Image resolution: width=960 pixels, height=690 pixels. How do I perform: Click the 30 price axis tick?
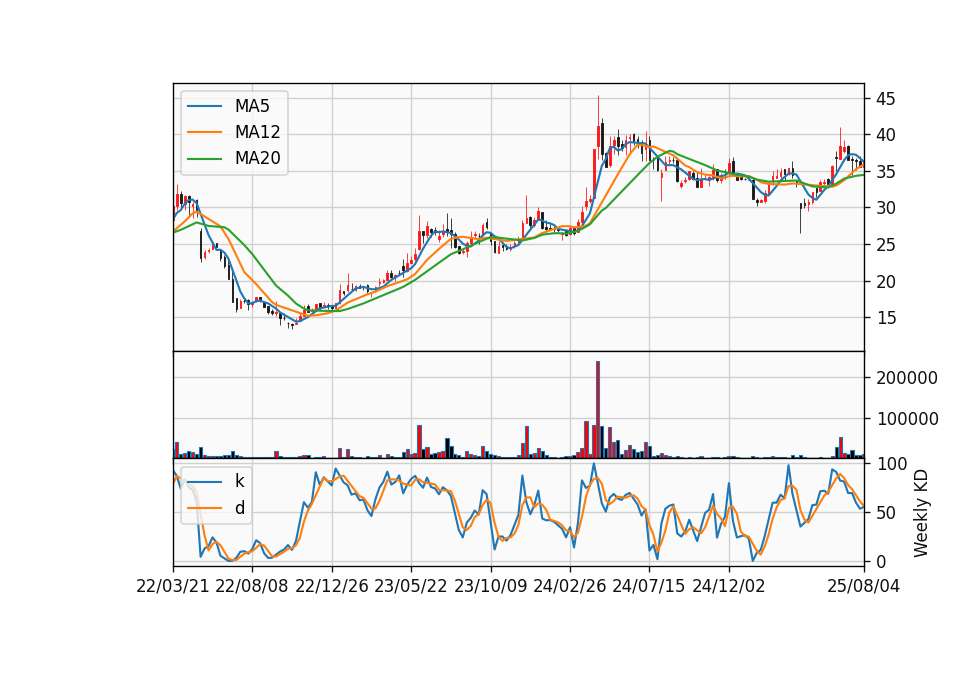click(885, 208)
